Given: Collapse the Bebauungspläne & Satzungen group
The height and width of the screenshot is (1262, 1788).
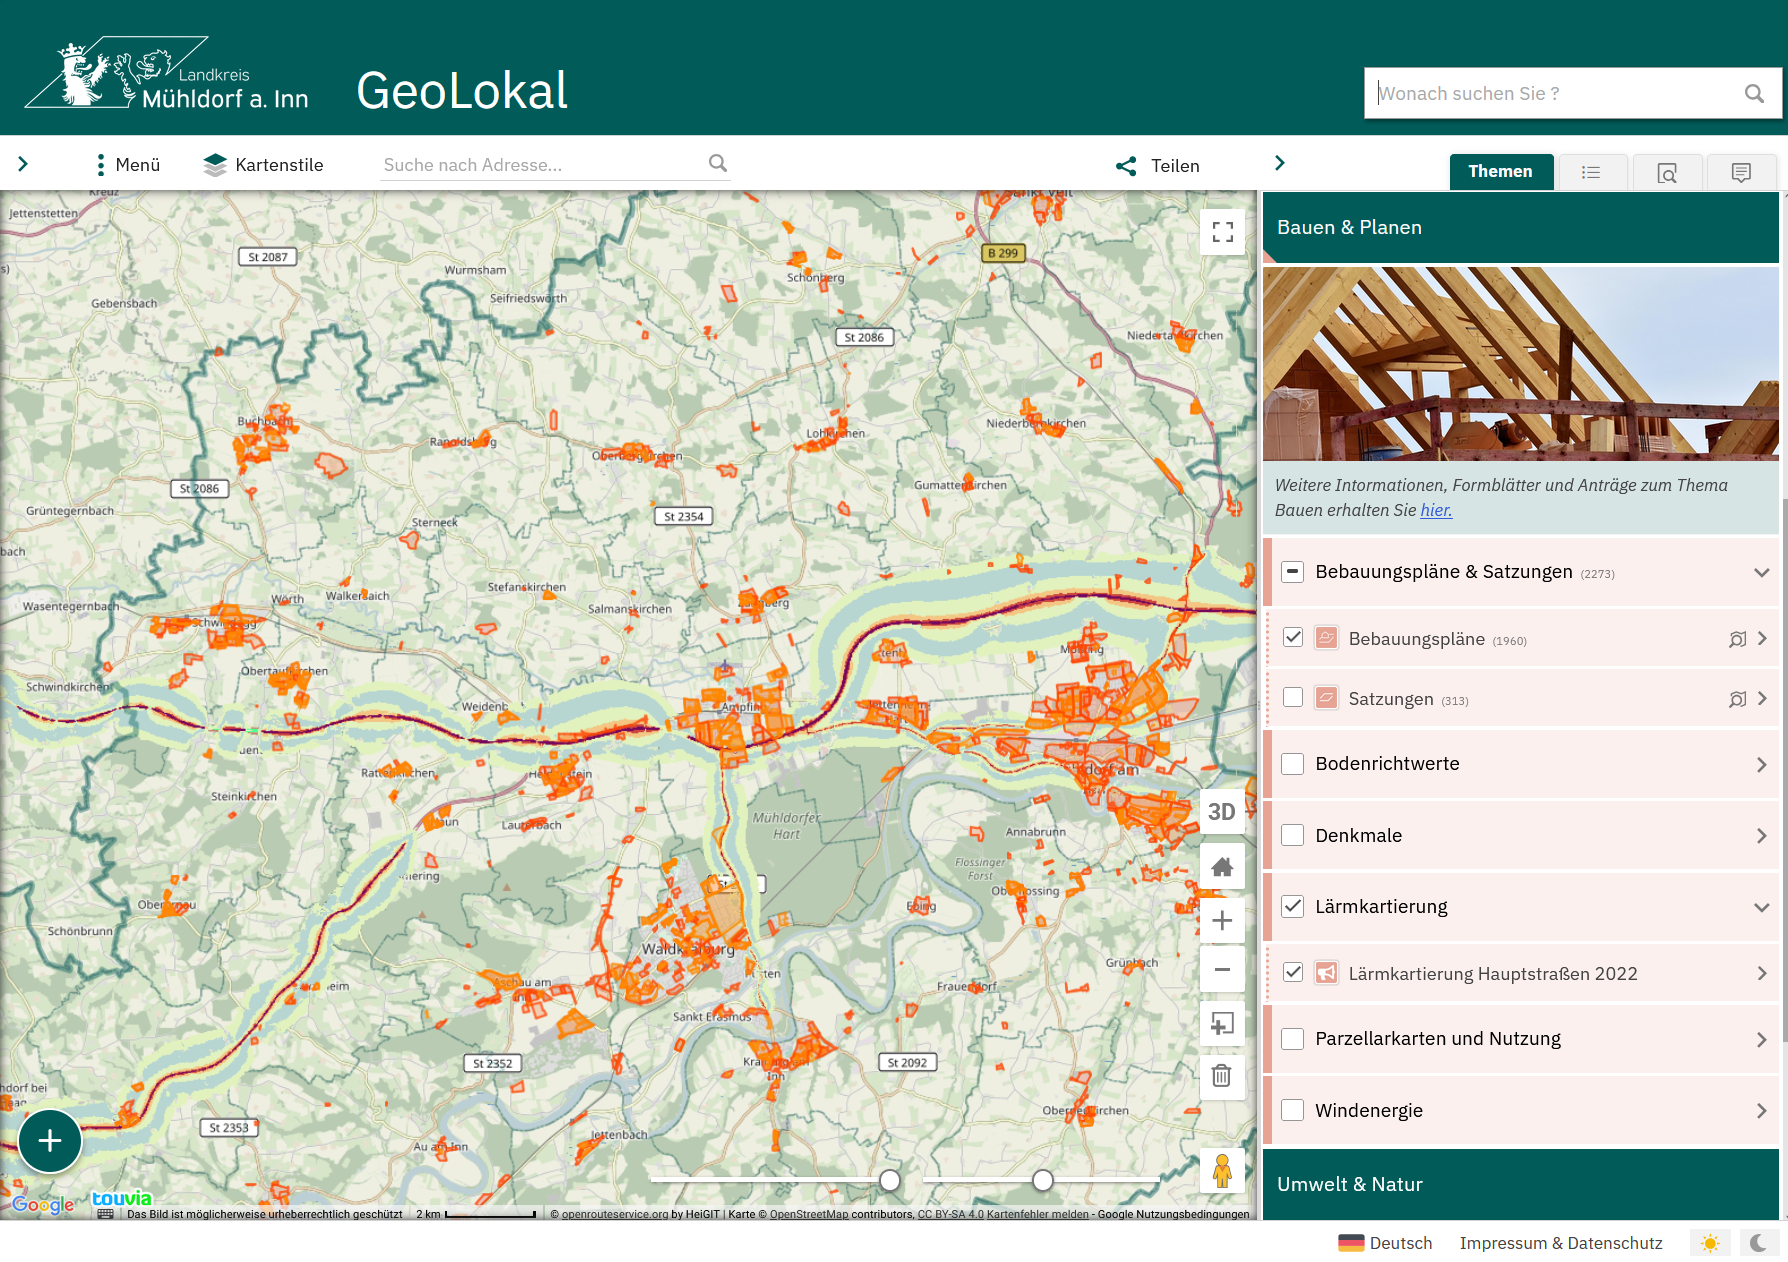Looking at the screenshot, I should 1761,572.
